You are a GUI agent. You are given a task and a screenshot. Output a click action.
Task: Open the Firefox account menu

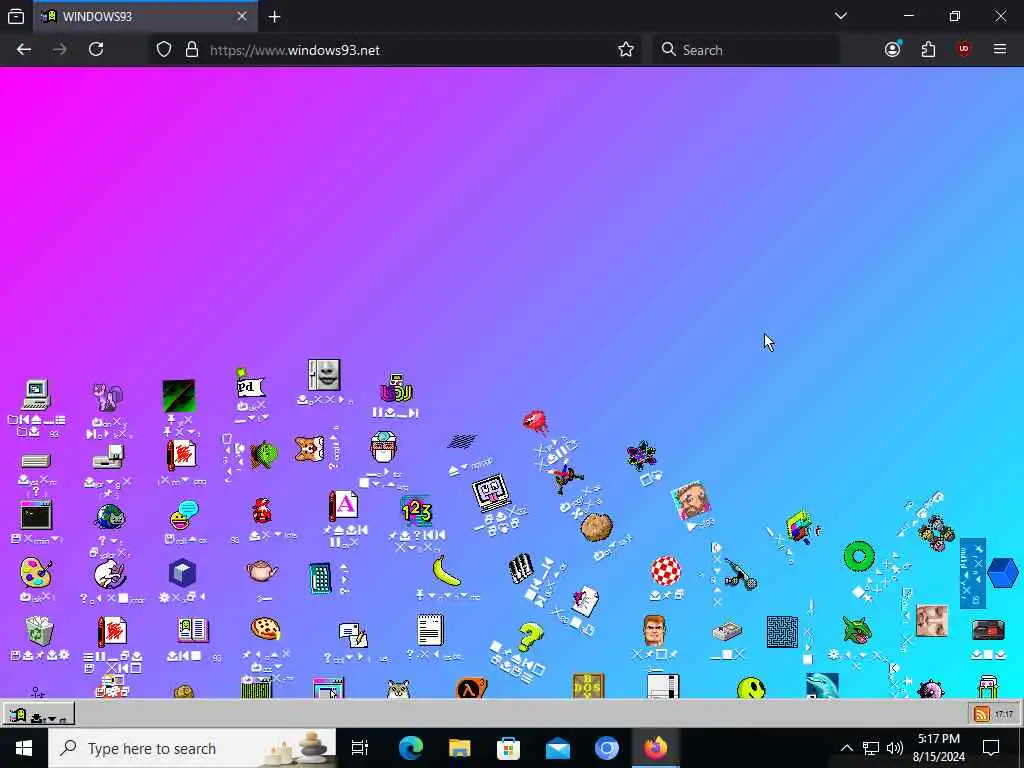click(893, 50)
